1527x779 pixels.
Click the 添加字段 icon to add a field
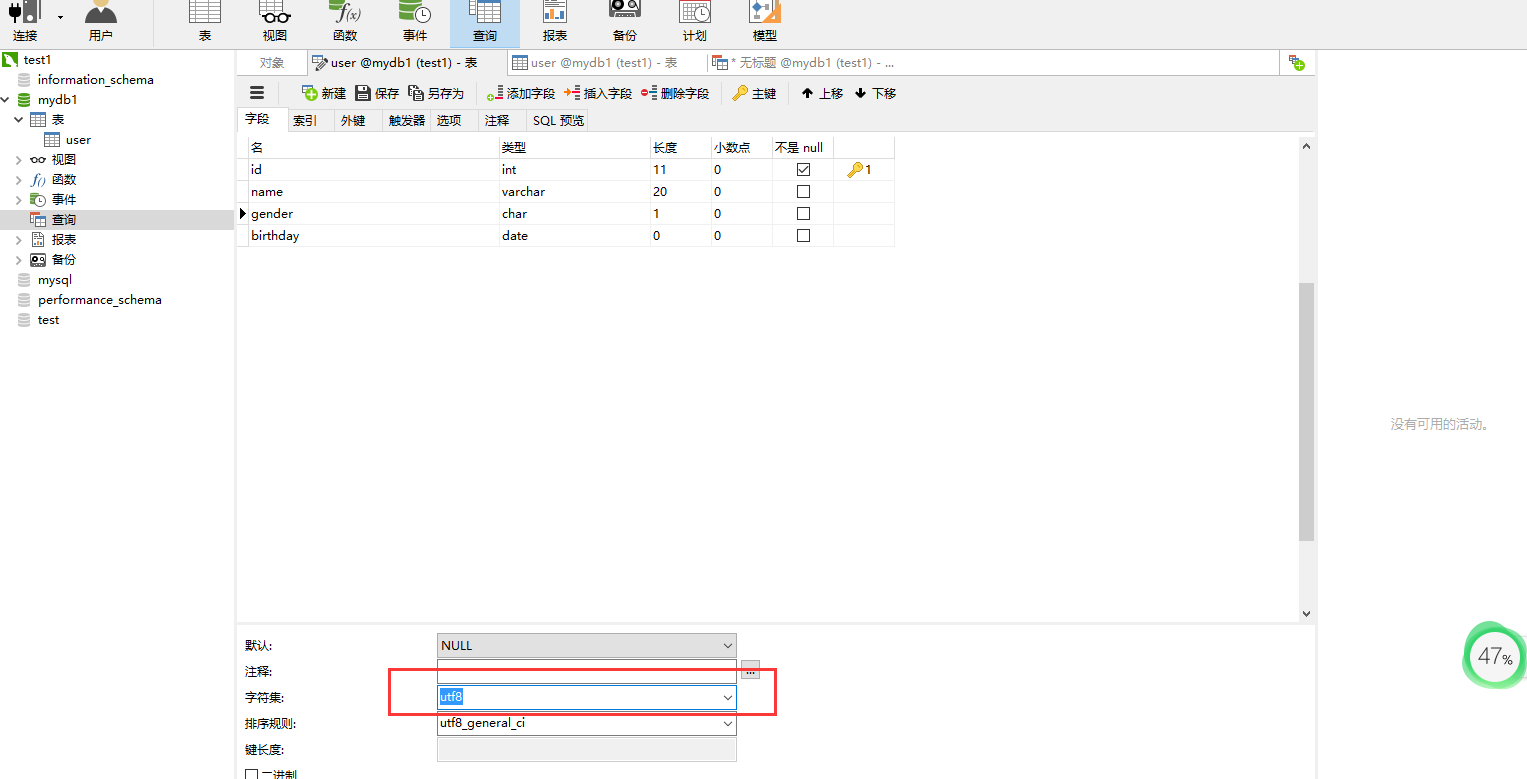pyautogui.click(x=520, y=92)
